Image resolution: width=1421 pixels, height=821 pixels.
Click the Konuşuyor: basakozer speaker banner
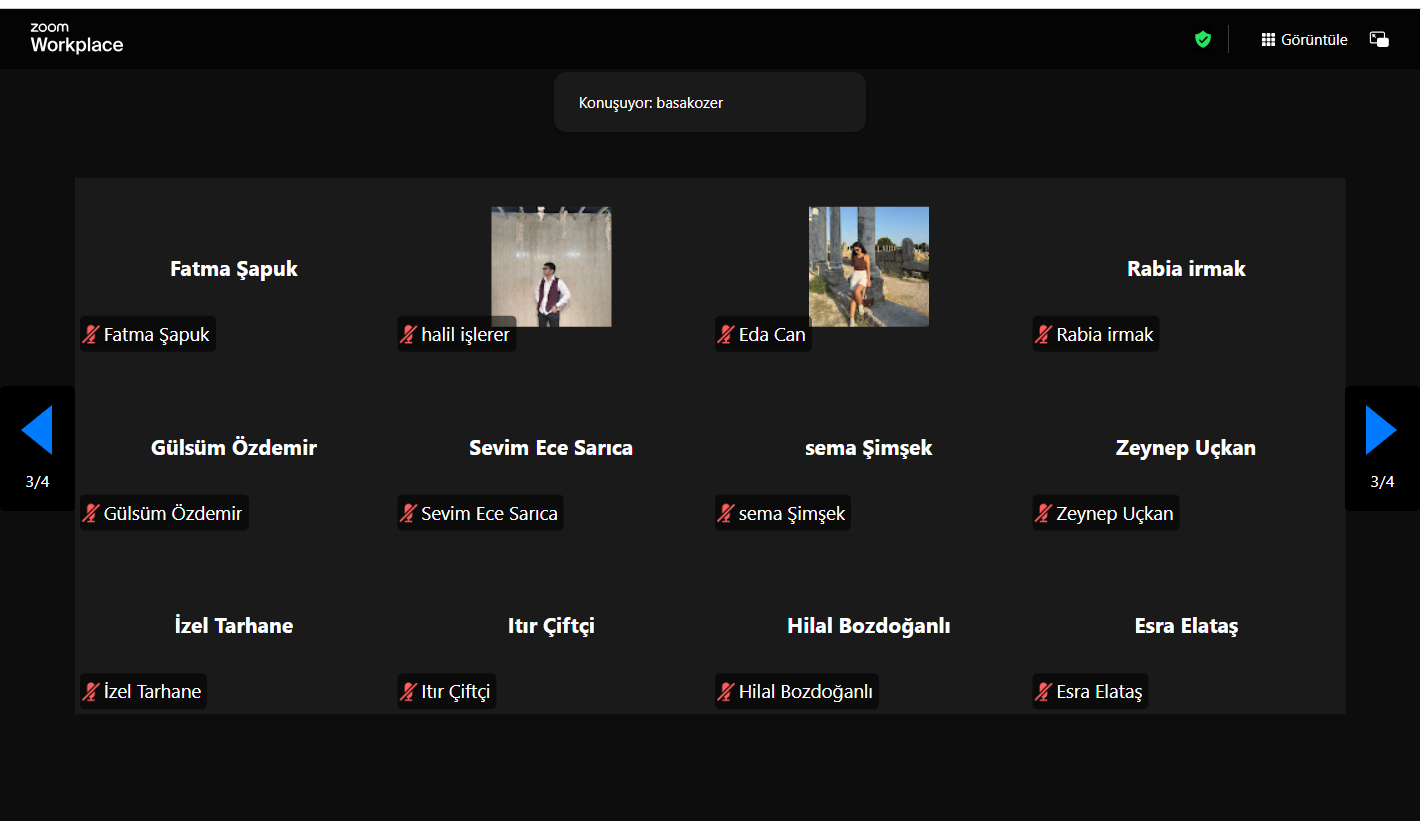709,103
